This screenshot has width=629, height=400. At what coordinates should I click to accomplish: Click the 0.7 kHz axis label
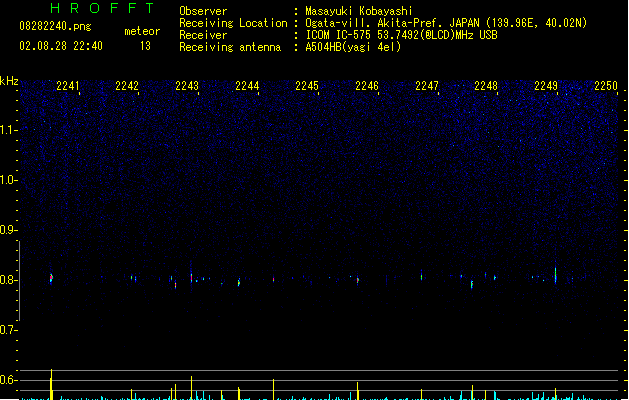tap(8, 330)
